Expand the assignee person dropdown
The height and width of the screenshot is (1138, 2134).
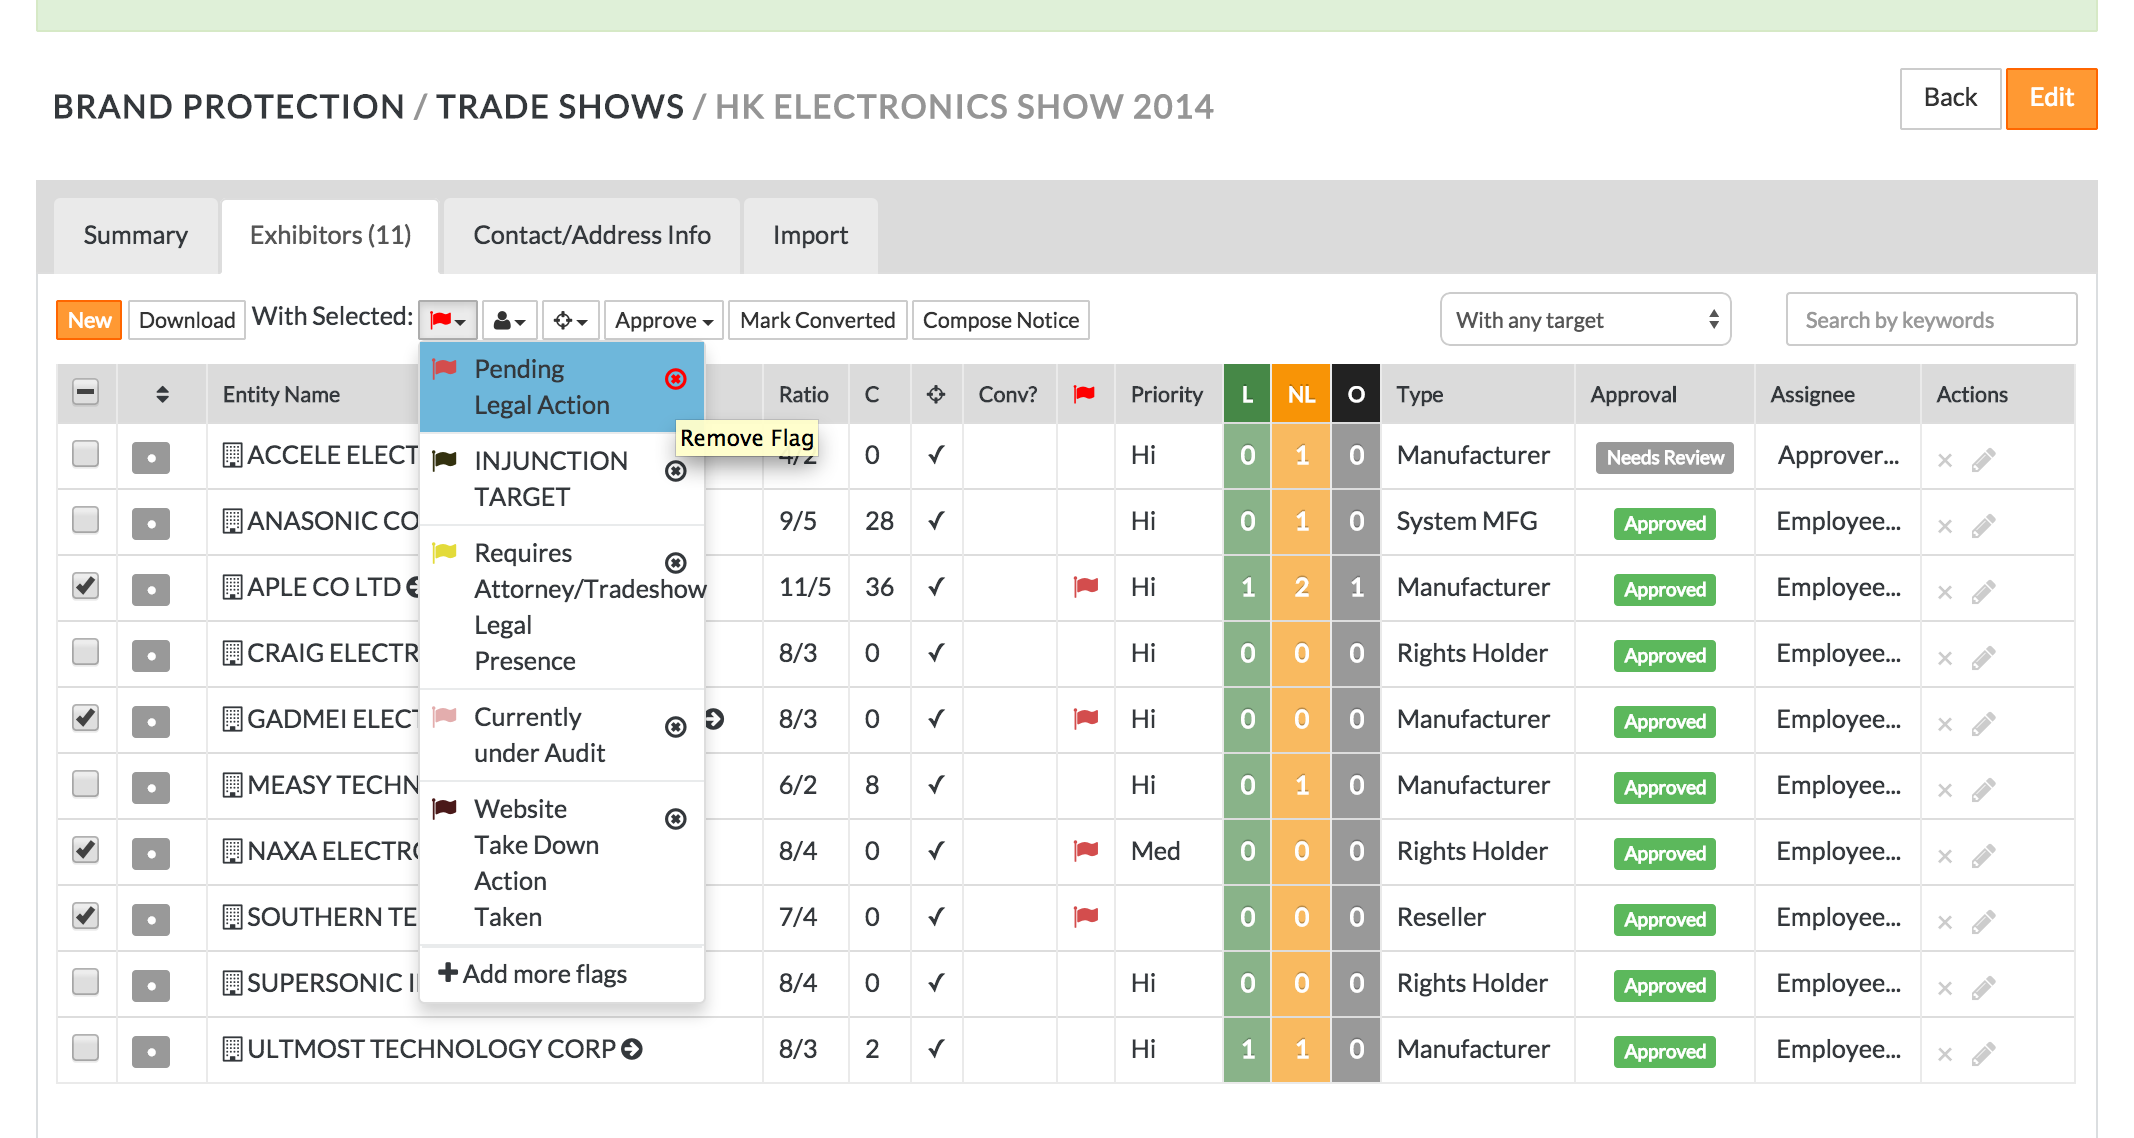click(x=510, y=321)
